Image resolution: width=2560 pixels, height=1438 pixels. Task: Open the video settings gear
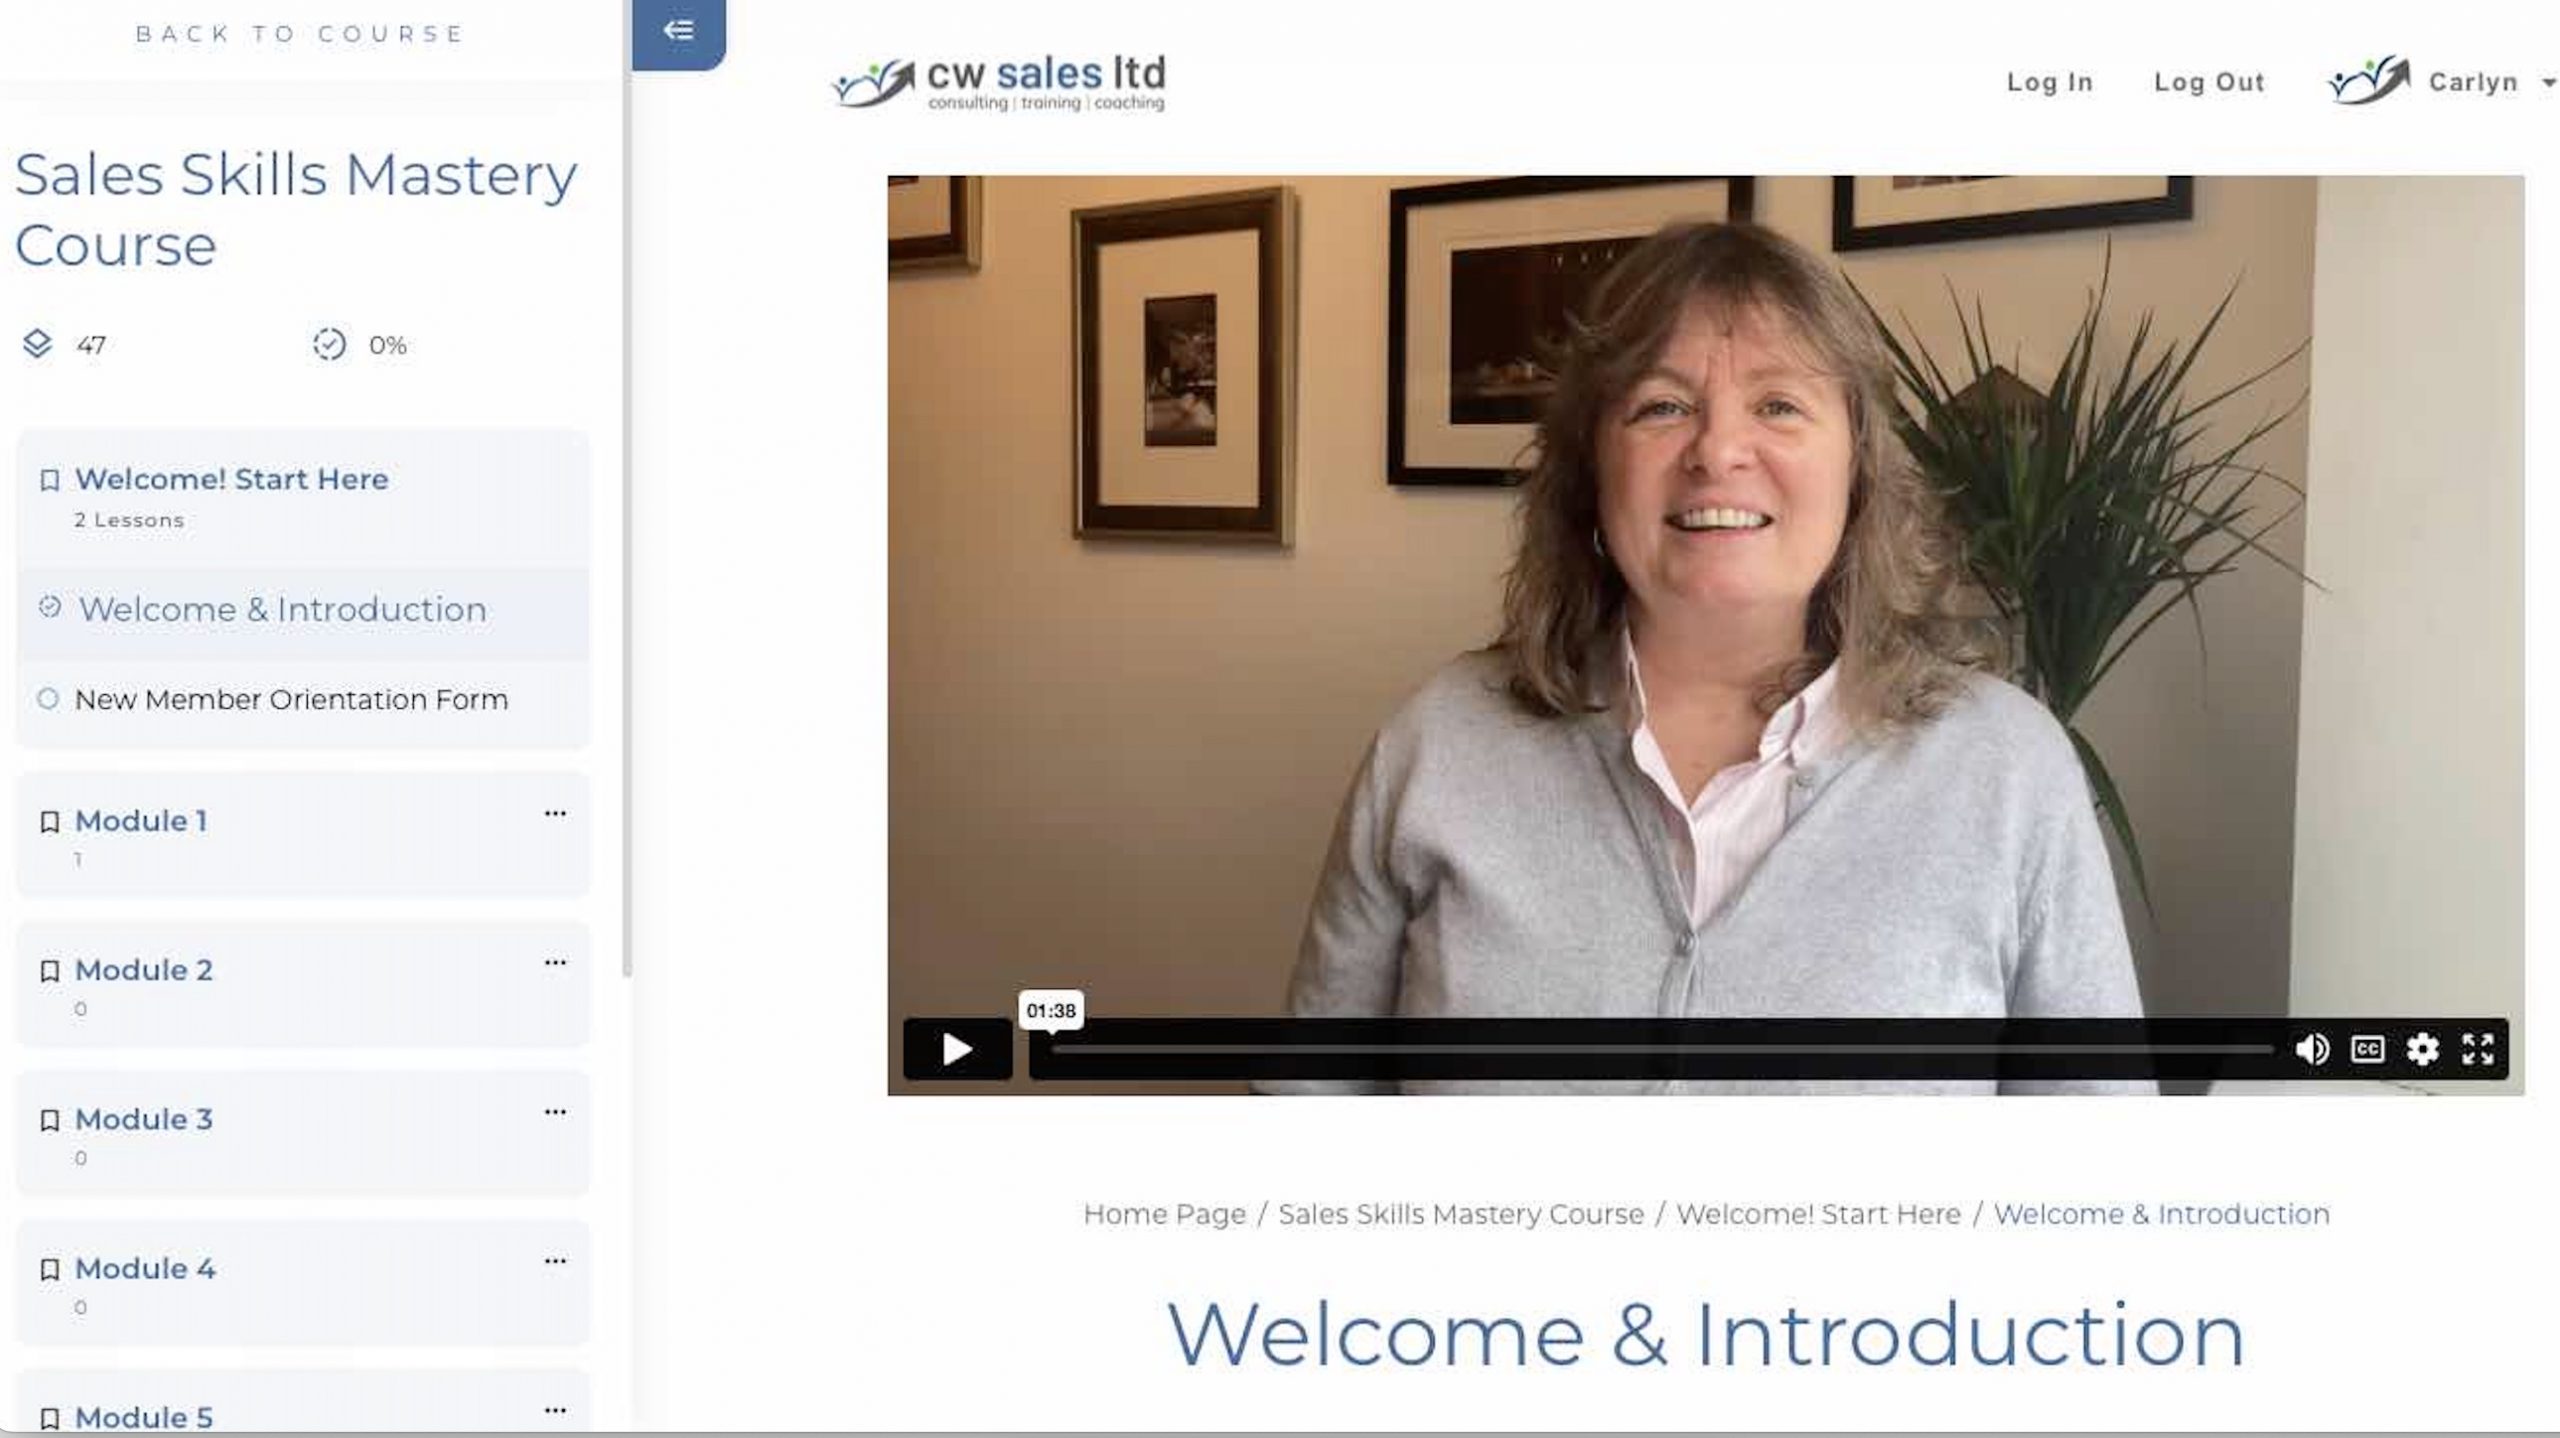(x=2422, y=1049)
